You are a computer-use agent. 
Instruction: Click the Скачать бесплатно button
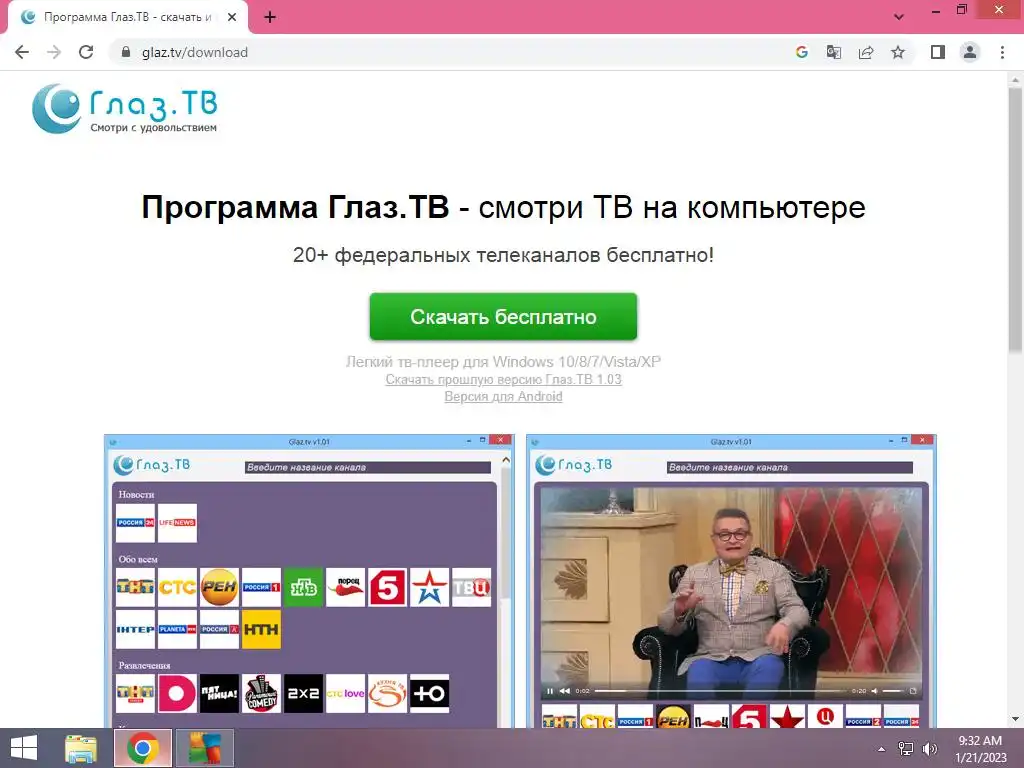503,317
